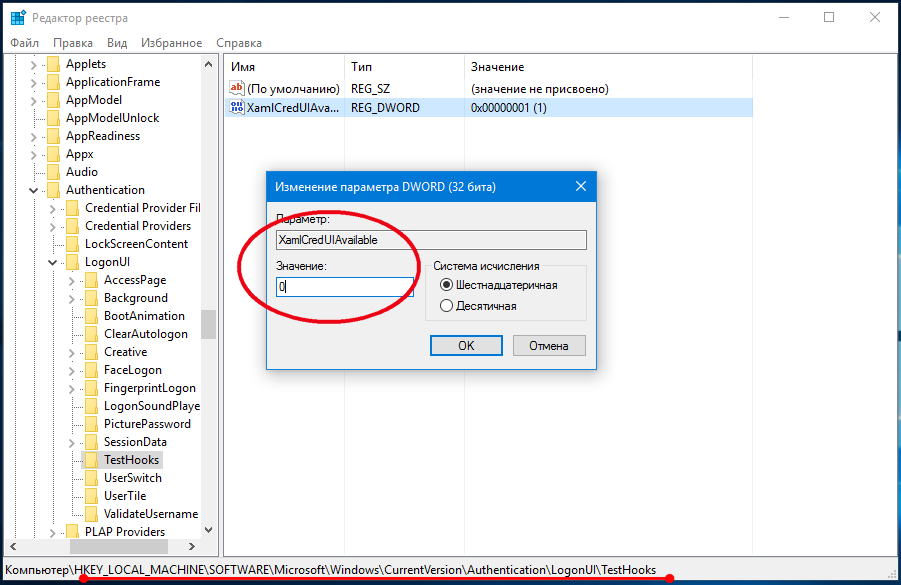Click the tree horizontal scrollbar left arrow
This screenshot has height=585, width=901.
(x=13, y=546)
